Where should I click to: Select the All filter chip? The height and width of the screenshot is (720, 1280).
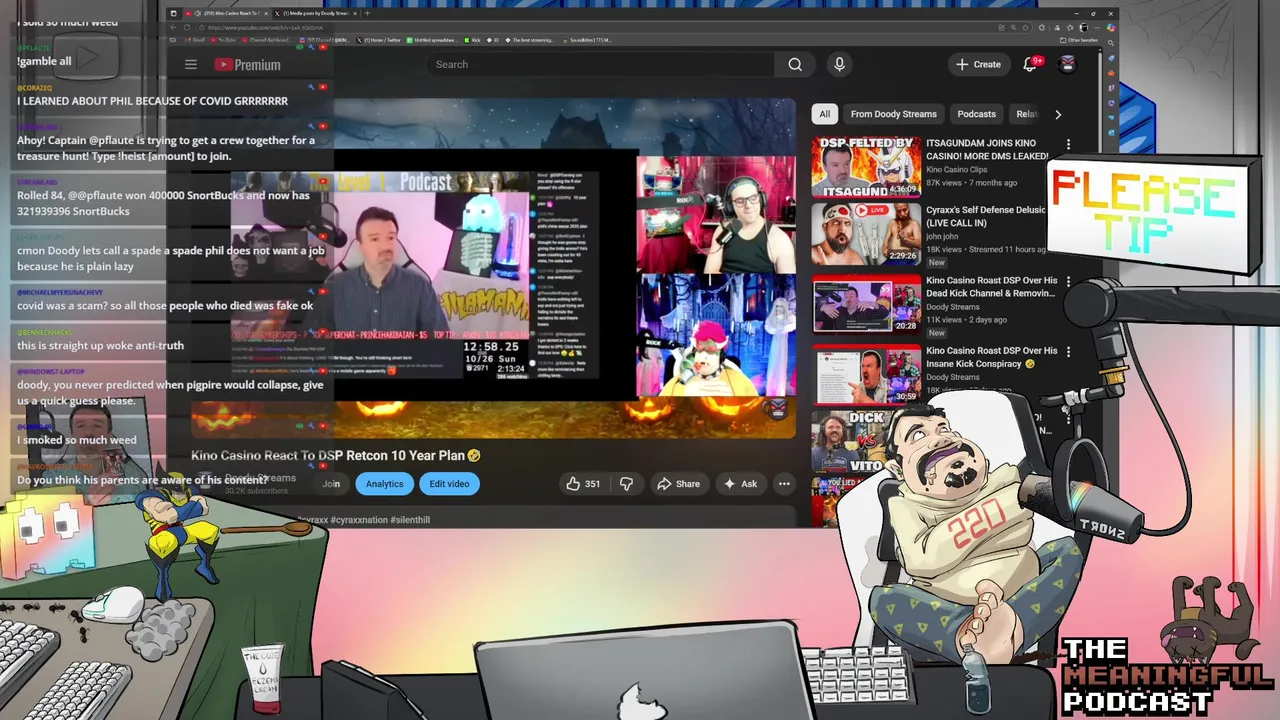tap(824, 114)
